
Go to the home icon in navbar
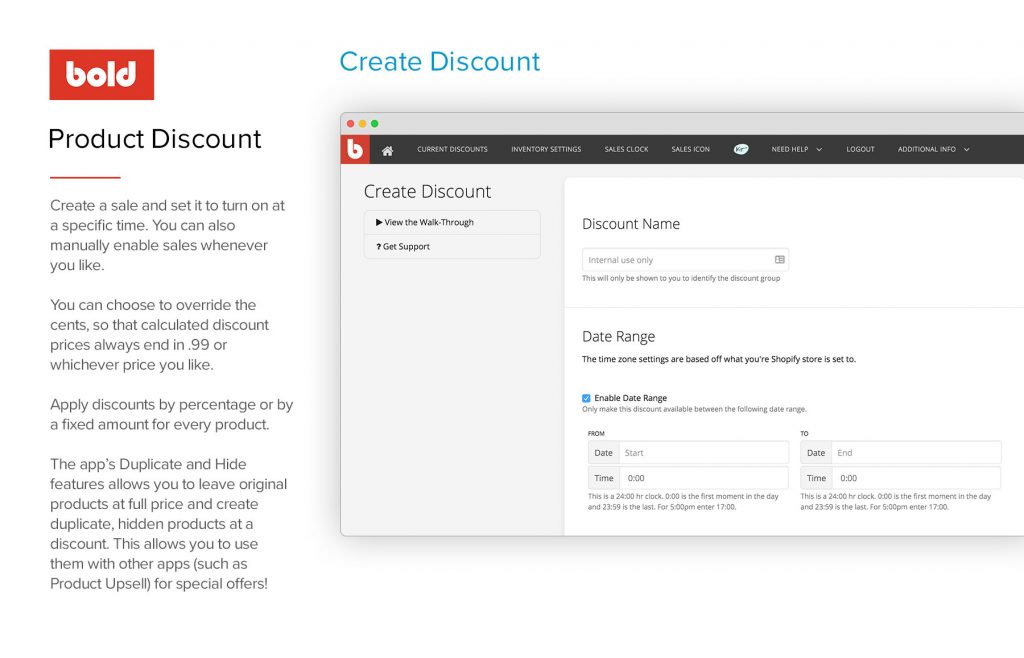coord(387,151)
